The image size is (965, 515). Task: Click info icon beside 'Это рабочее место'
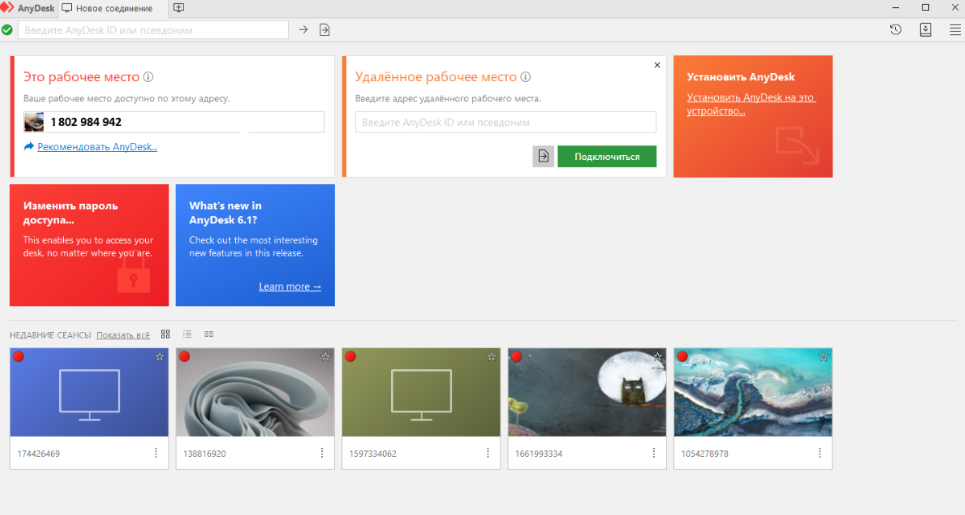click(148, 77)
